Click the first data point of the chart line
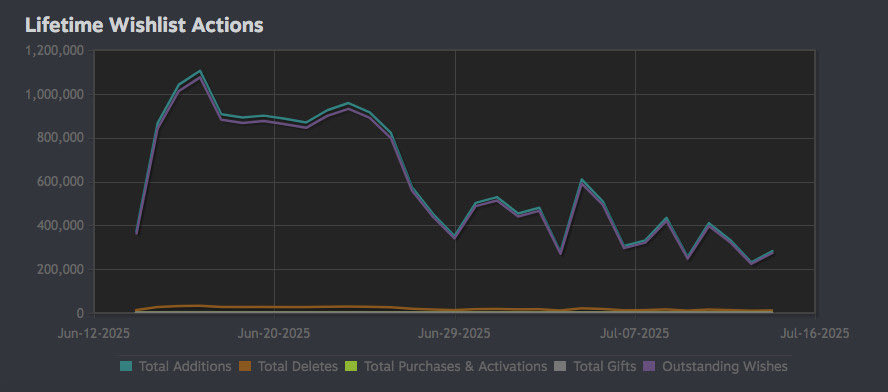 [x=136, y=232]
